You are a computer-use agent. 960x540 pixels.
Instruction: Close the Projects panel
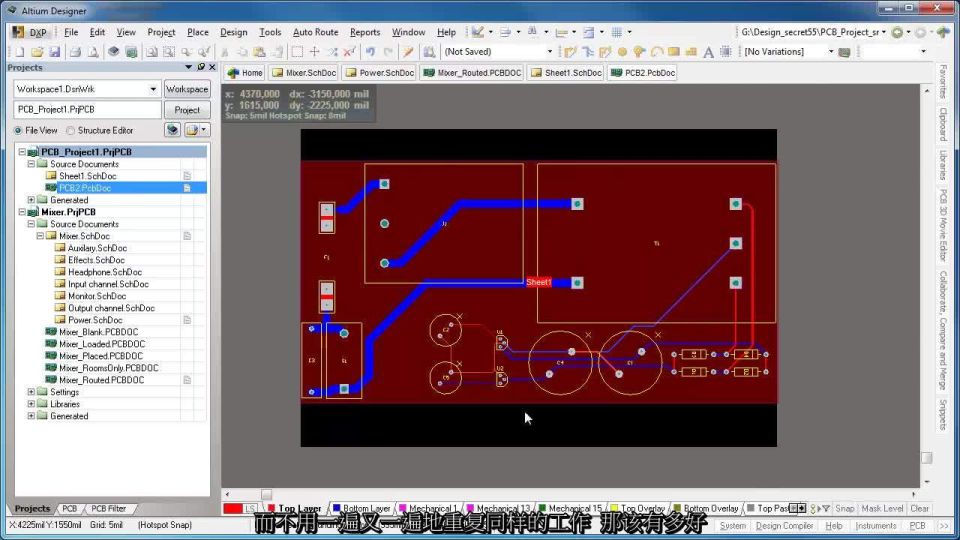tap(212, 67)
